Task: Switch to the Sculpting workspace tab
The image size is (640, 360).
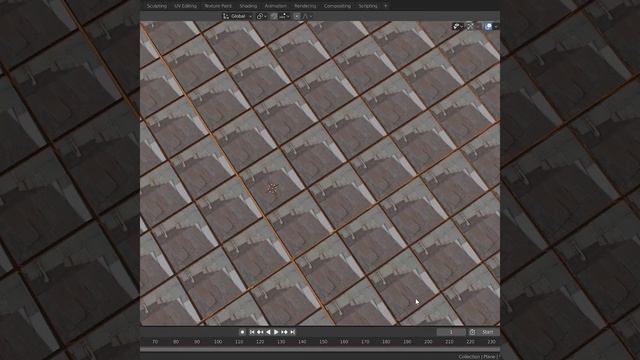Action: (157, 6)
